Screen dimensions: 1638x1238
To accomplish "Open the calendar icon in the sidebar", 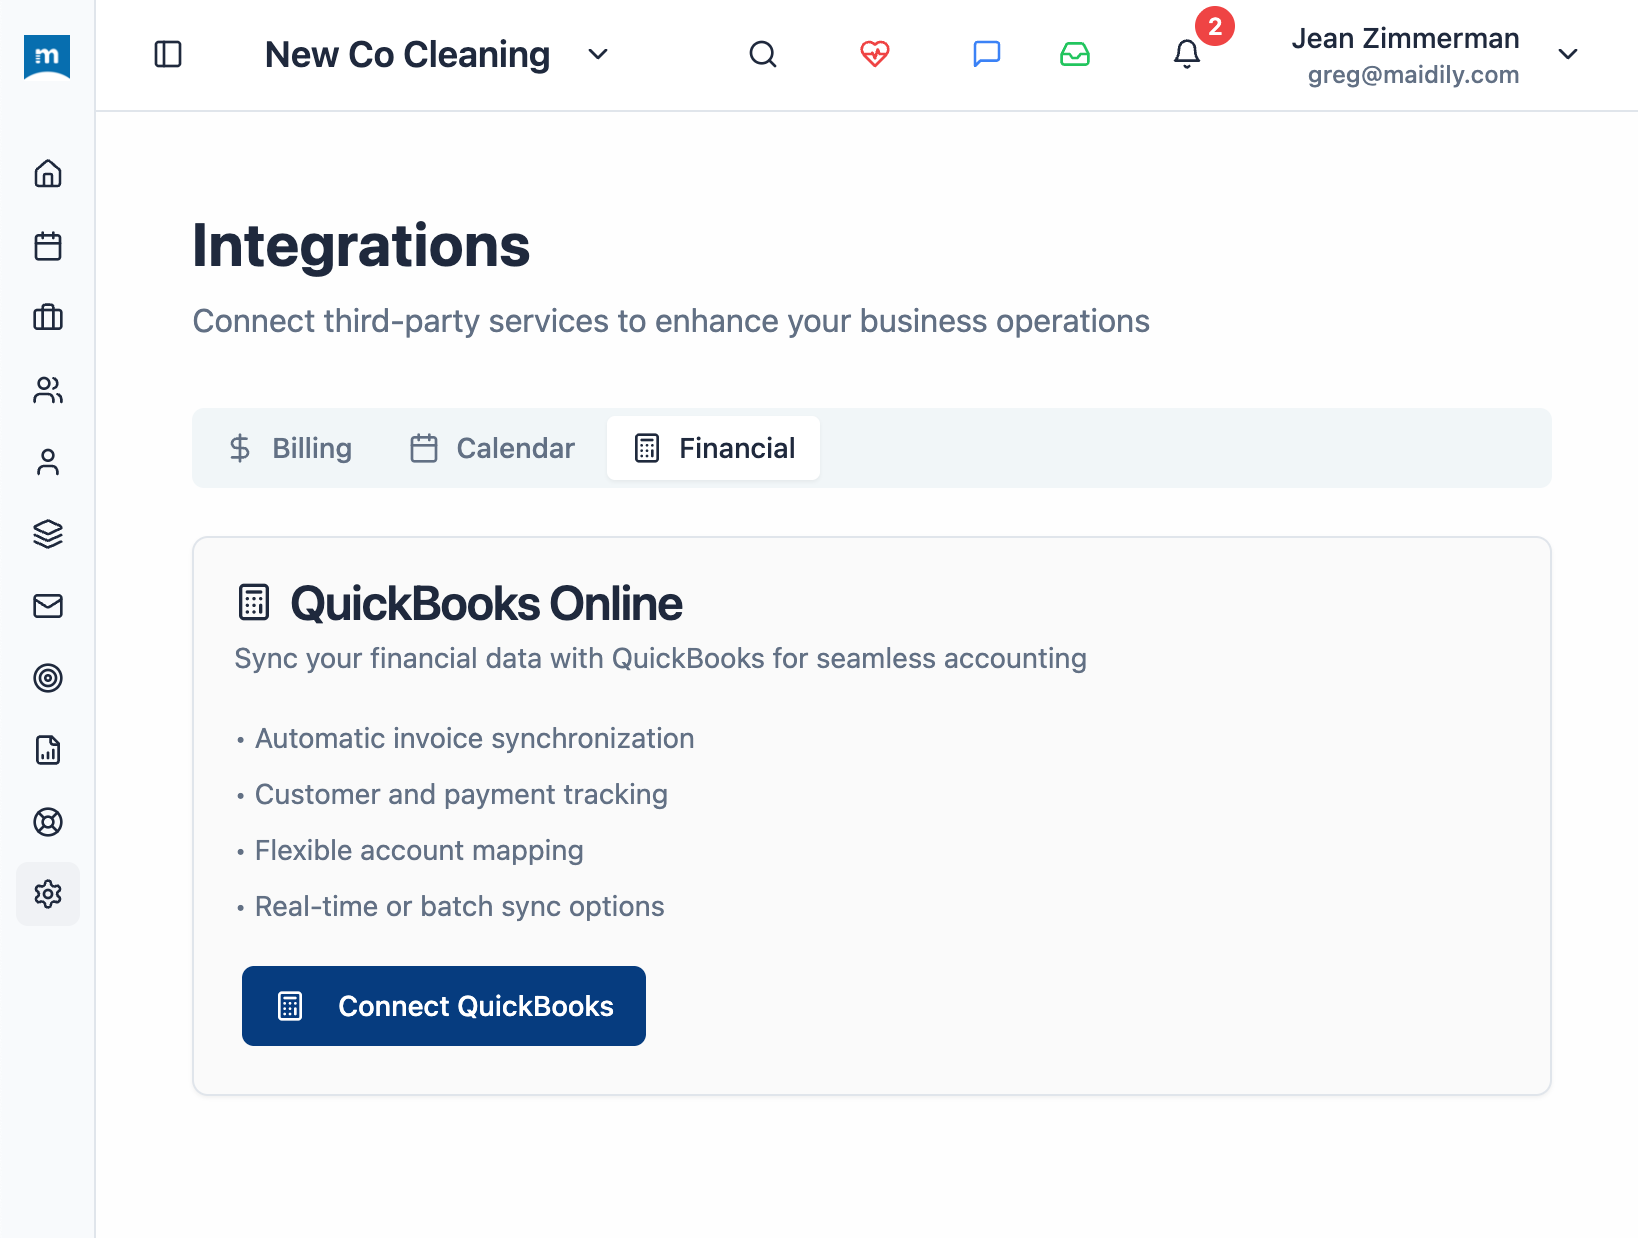I will [x=47, y=247].
